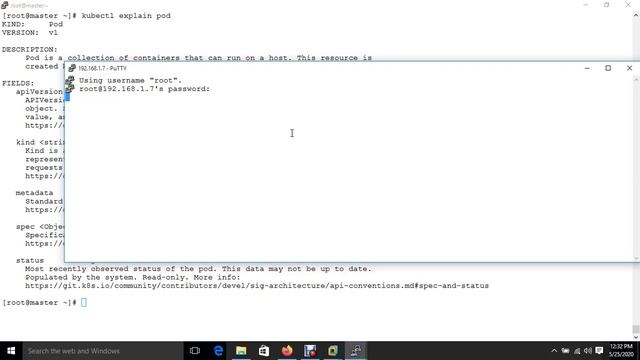This screenshot has height=360, width=640.
Task: Click the 'Using username "root"' line
Action: click(130, 80)
